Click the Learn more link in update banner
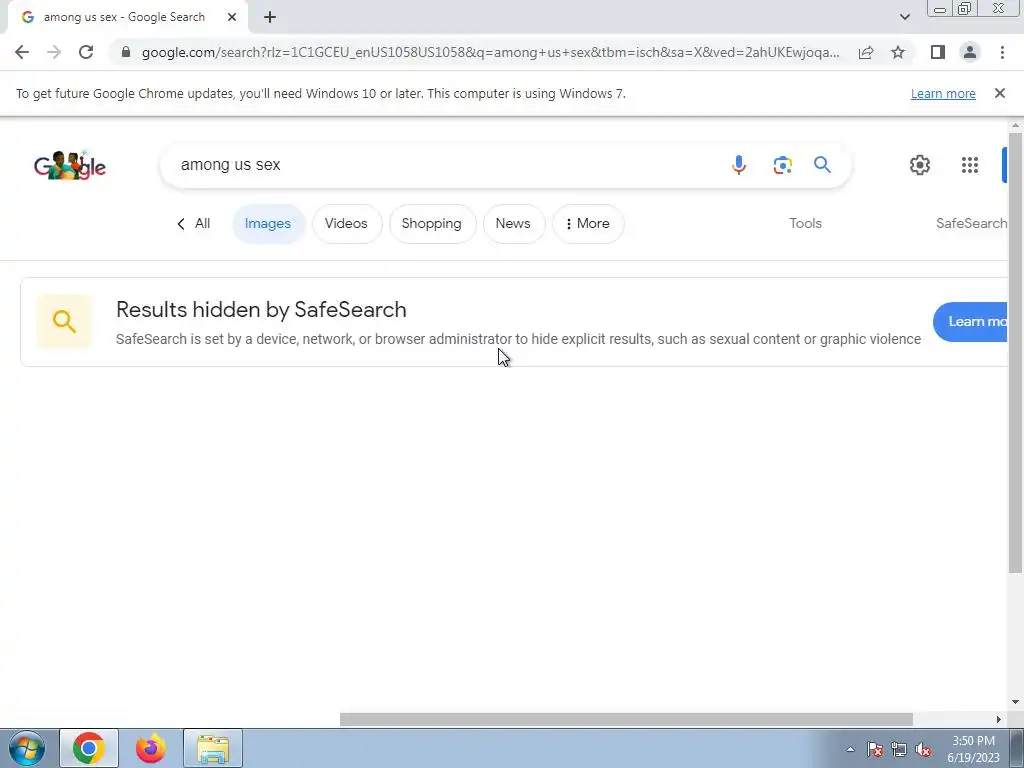The height and width of the screenshot is (768, 1024). 943,93
